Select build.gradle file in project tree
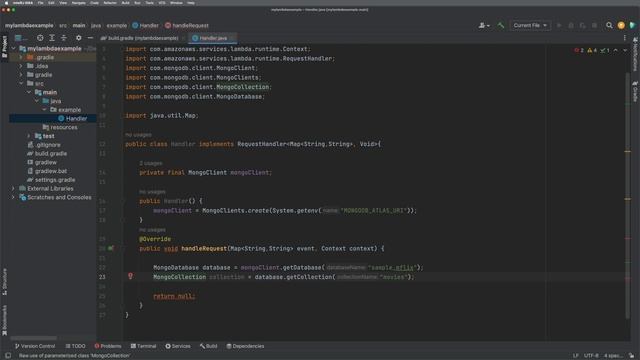 point(47,153)
